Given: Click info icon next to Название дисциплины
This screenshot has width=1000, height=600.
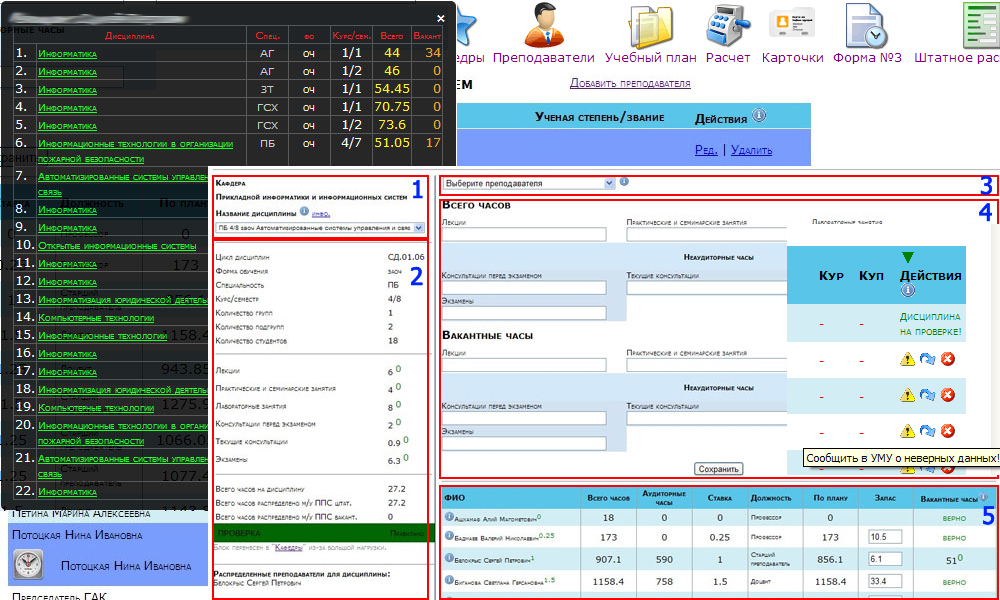Looking at the screenshot, I should [304, 213].
